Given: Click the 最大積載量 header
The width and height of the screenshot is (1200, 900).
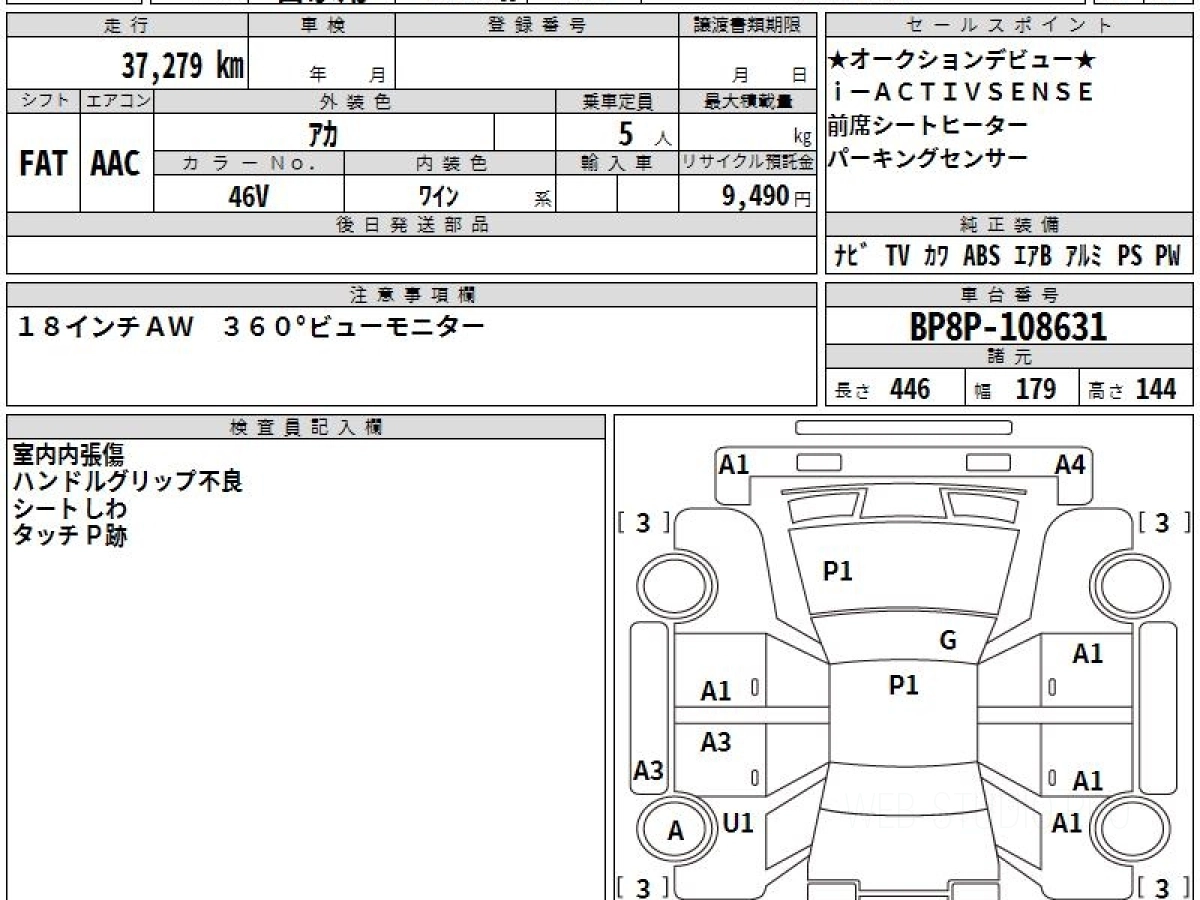Looking at the screenshot, I should pyautogui.click(x=747, y=101).
